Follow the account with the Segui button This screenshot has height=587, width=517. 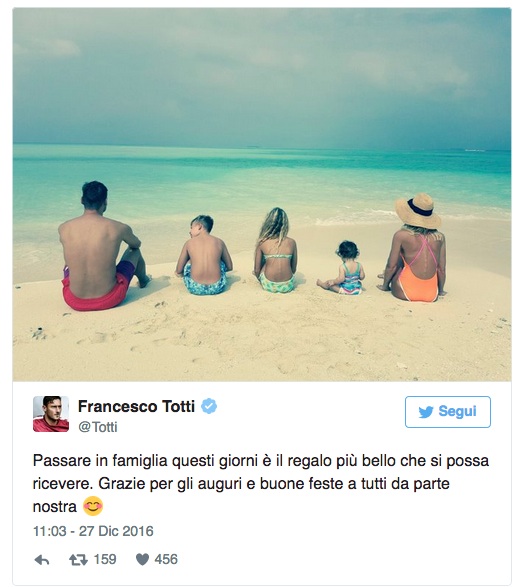[x=448, y=412]
